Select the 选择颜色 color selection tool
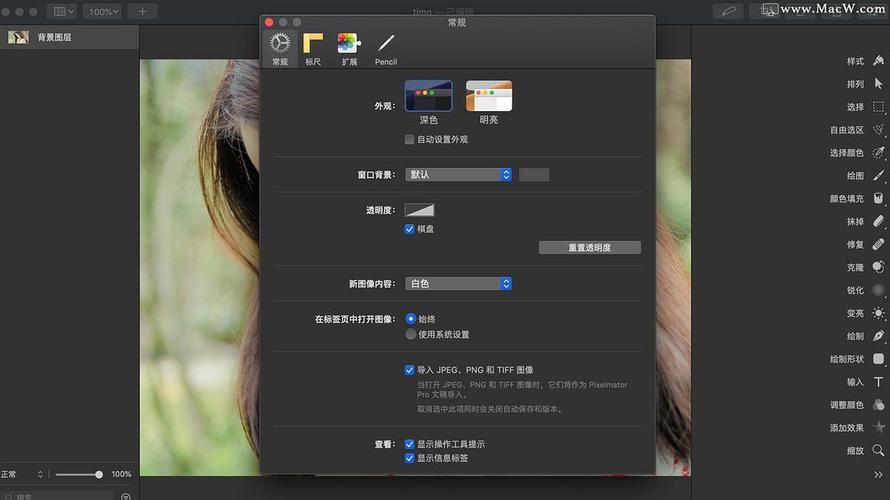 (x=878, y=152)
